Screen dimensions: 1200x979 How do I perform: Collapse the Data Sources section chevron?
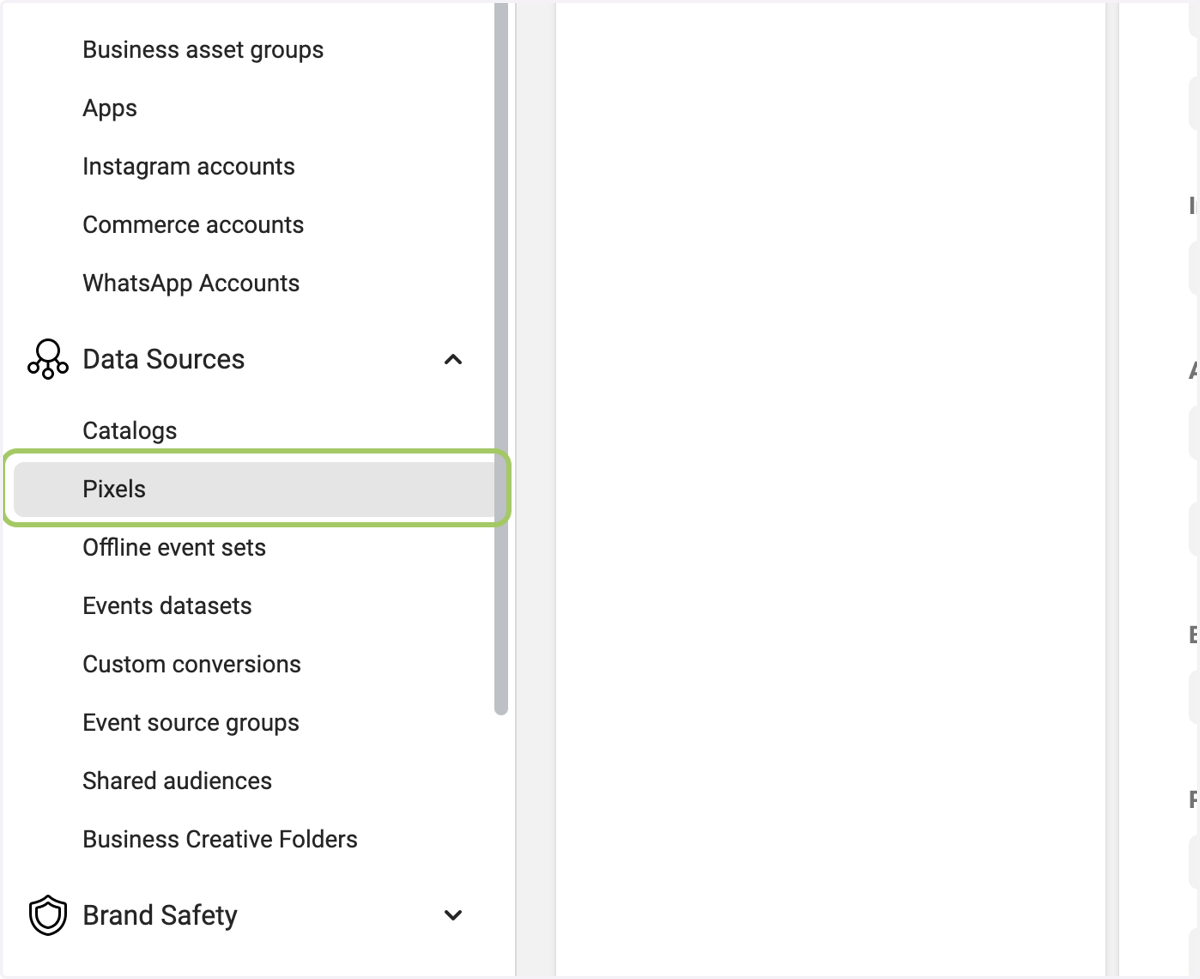(x=453, y=359)
